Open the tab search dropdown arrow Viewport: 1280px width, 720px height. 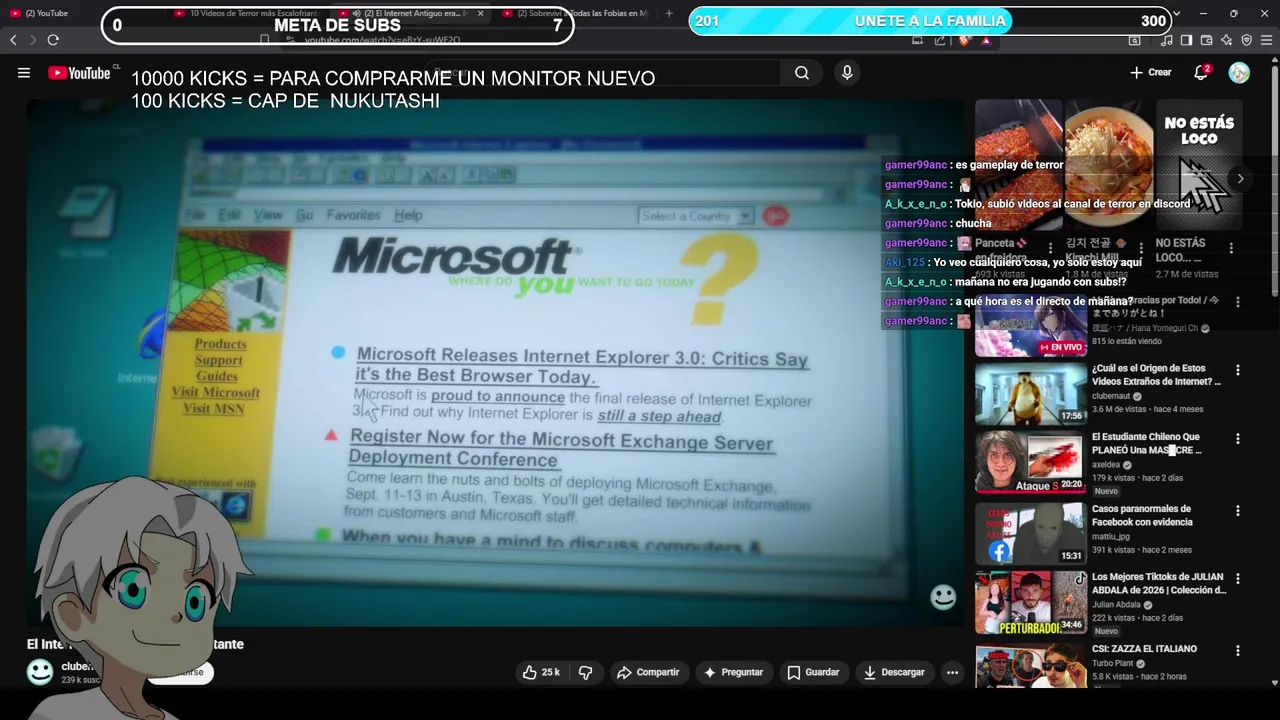tap(1176, 14)
